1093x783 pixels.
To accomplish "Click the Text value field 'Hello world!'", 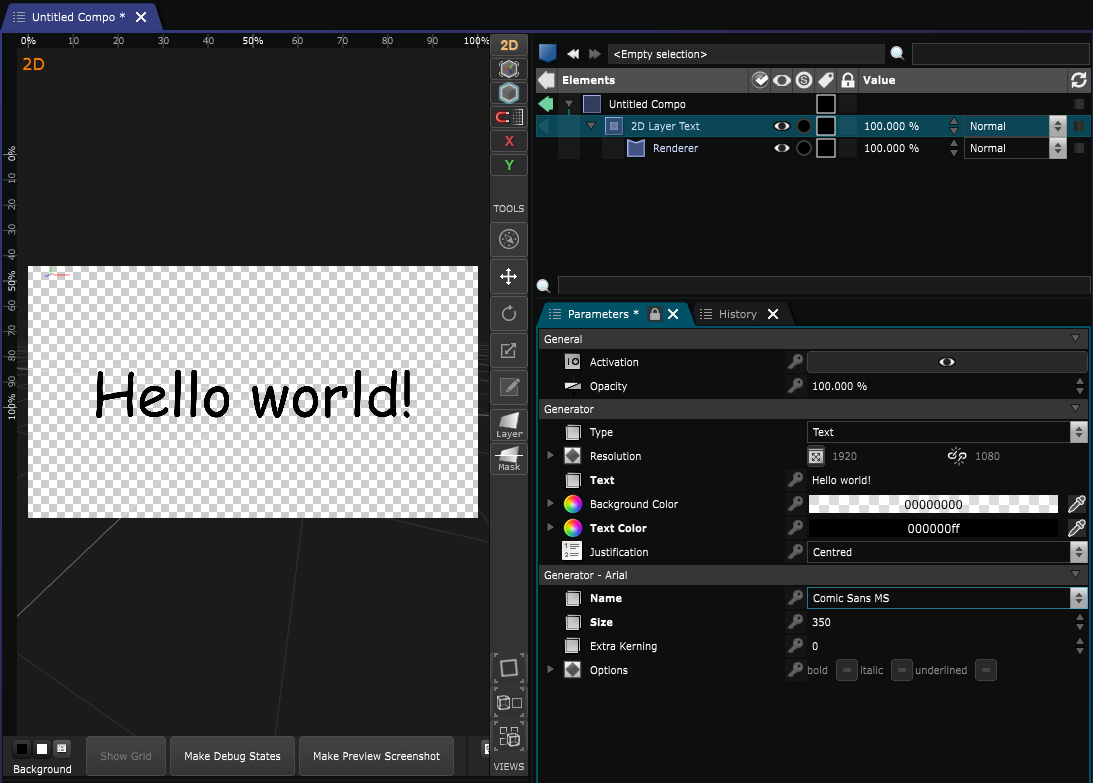I will click(940, 480).
